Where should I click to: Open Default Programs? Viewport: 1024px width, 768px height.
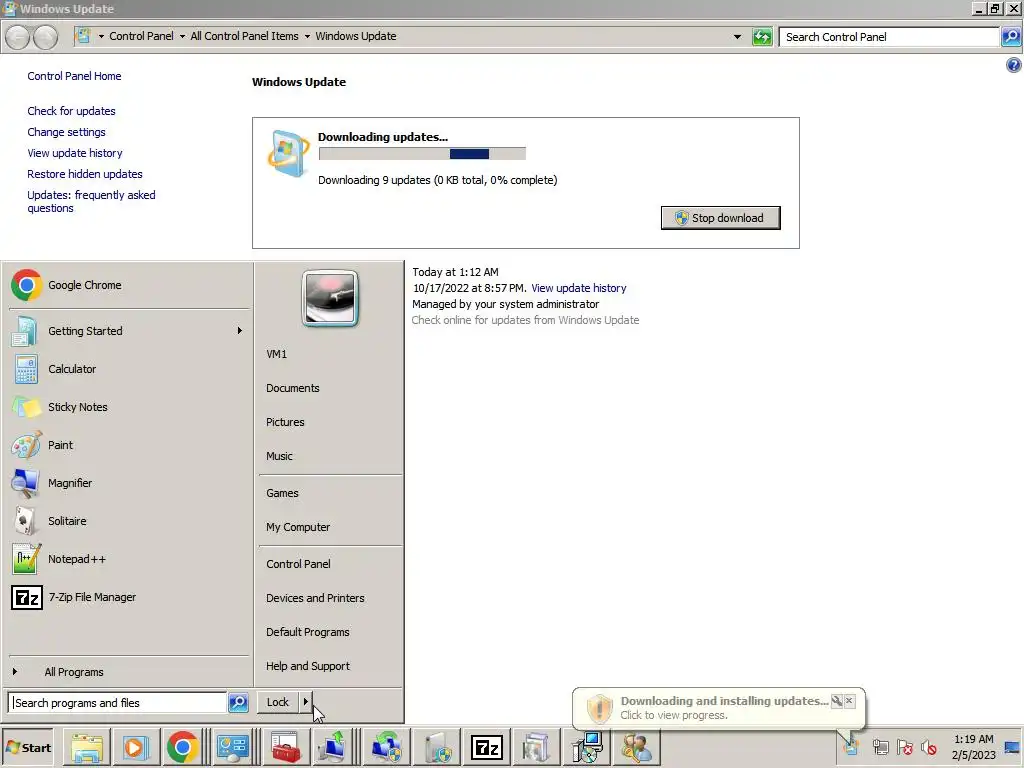pos(330,632)
